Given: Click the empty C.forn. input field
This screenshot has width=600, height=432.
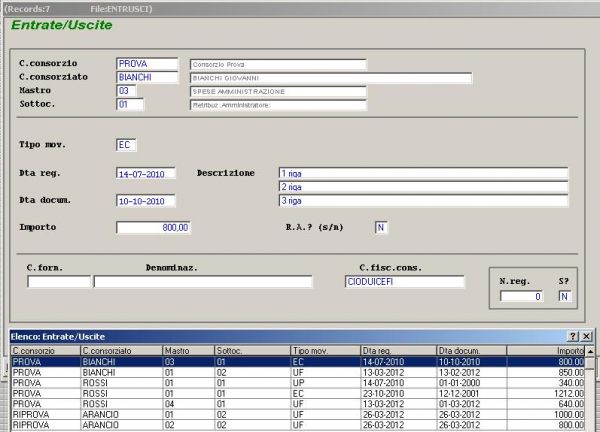Looking at the screenshot, I should tap(59, 282).
